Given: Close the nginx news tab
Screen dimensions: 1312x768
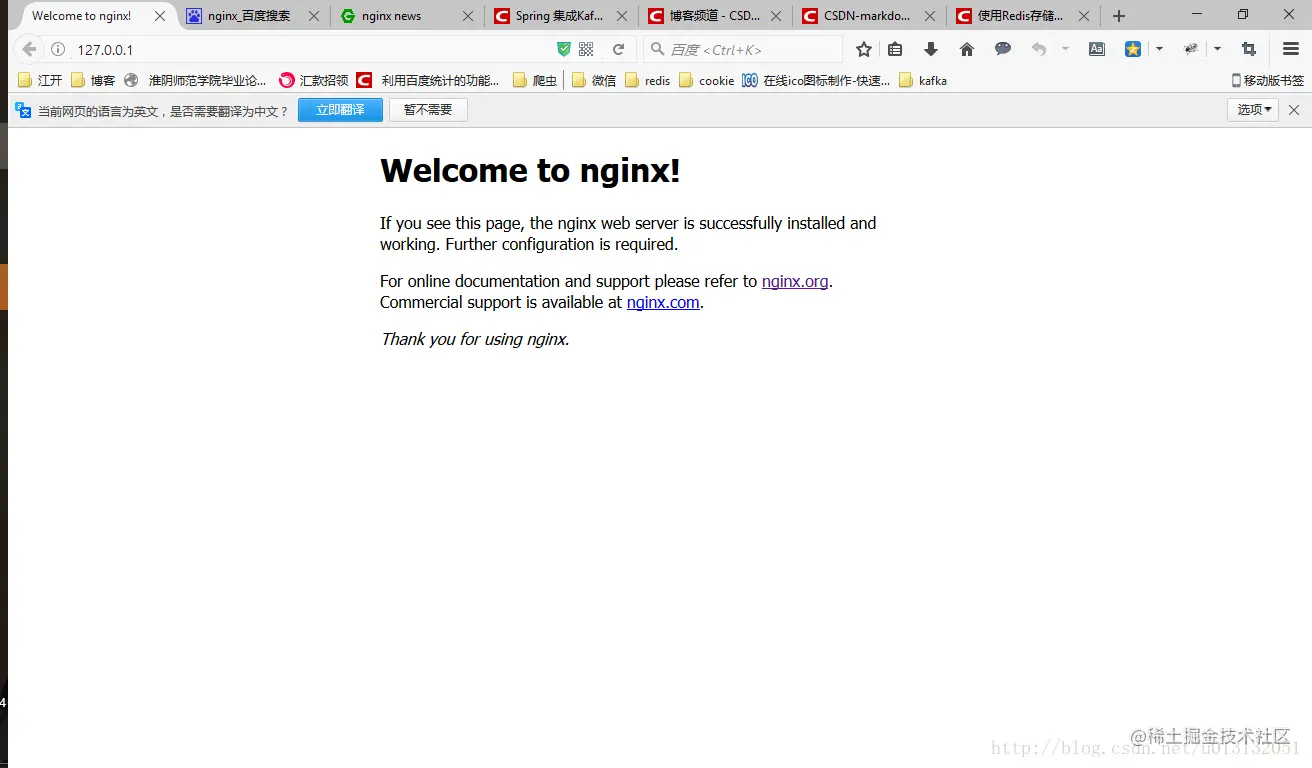Looking at the screenshot, I should [468, 16].
